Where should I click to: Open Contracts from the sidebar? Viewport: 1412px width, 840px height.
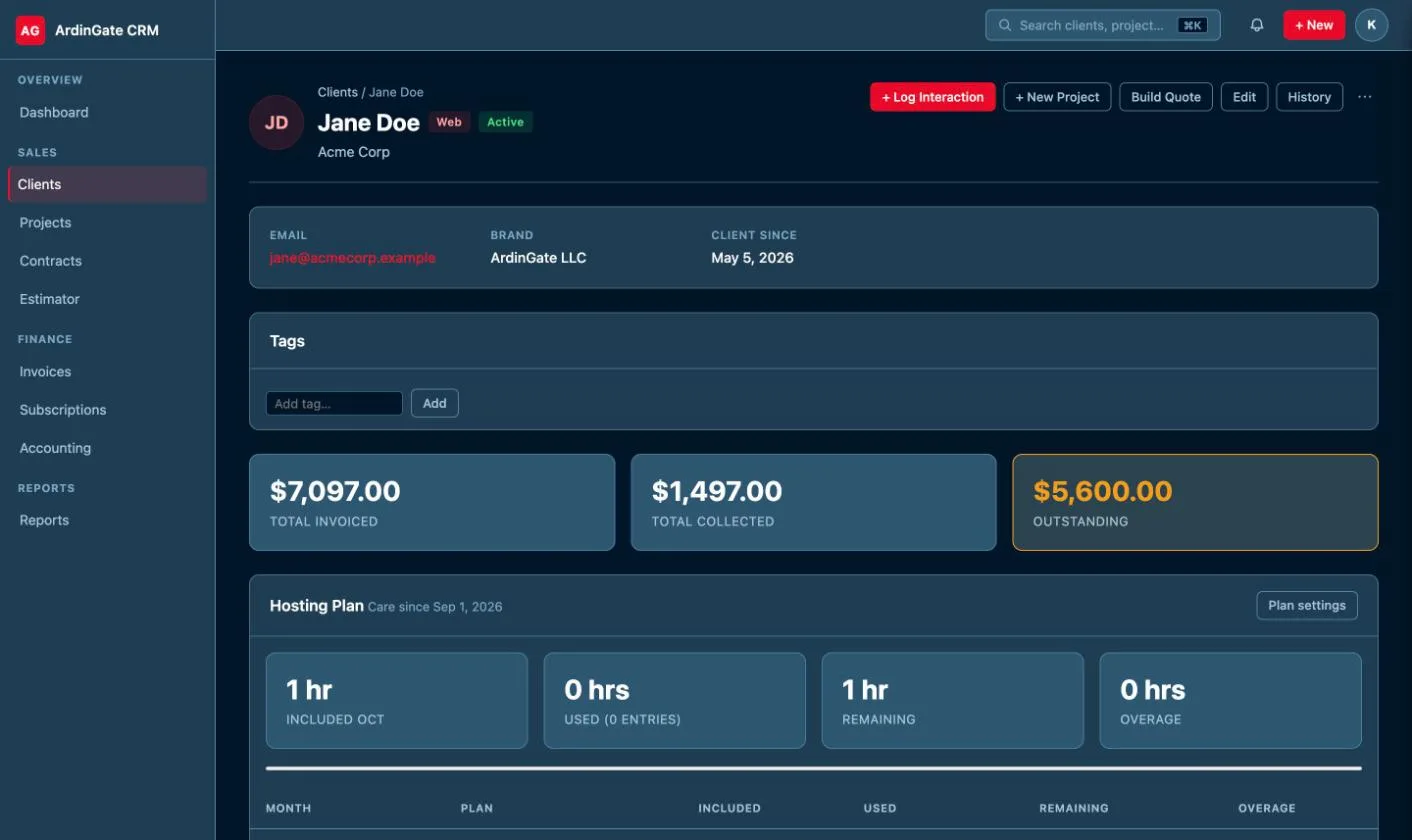click(x=107, y=260)
